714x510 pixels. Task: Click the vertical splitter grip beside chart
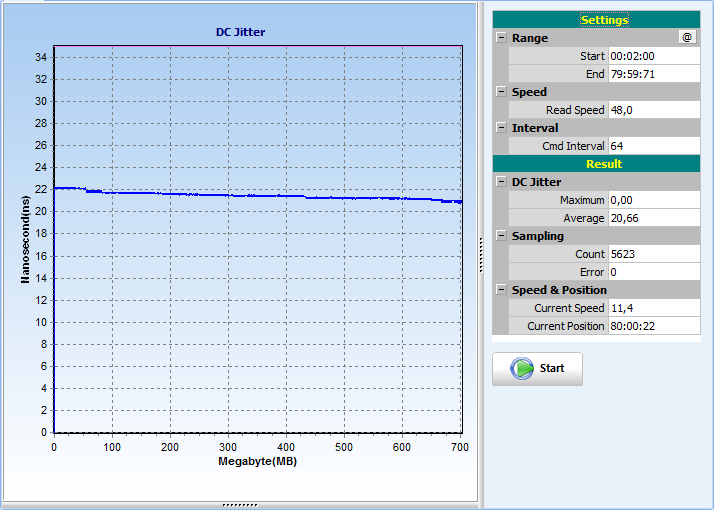(481, 255)
